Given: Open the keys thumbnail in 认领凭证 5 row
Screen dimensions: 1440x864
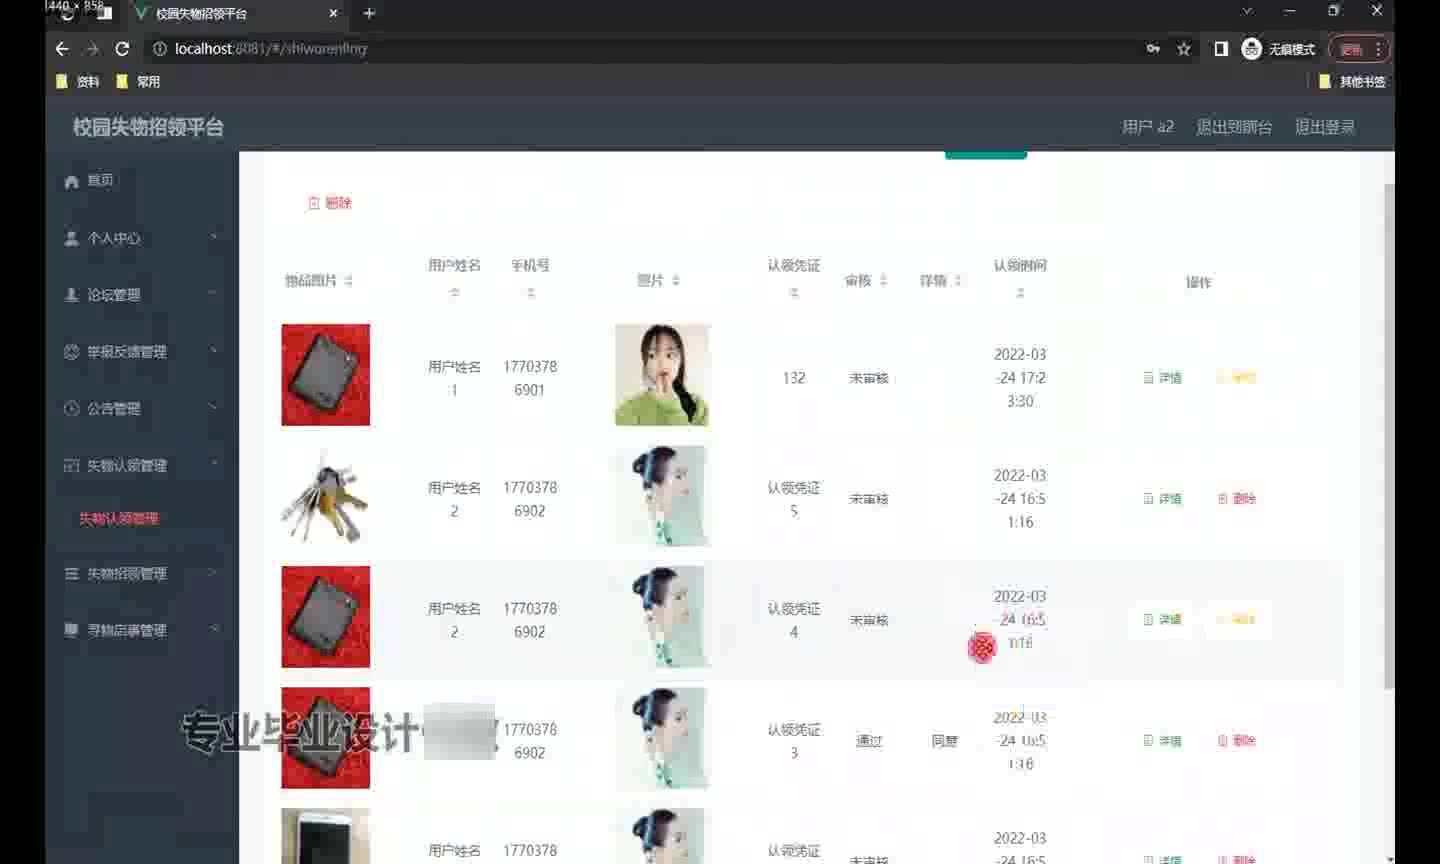Looking at the screenshot, I should tap(326, 496).
